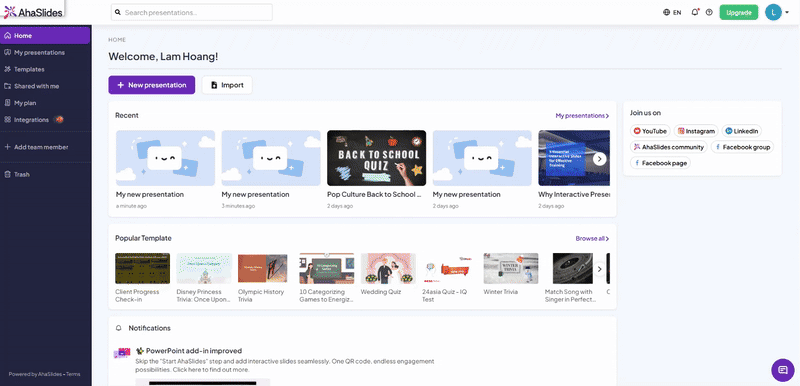The width and height of the screenshot is (800, 386).
Task: Open the help question mark icon
Action: [709, 12]
